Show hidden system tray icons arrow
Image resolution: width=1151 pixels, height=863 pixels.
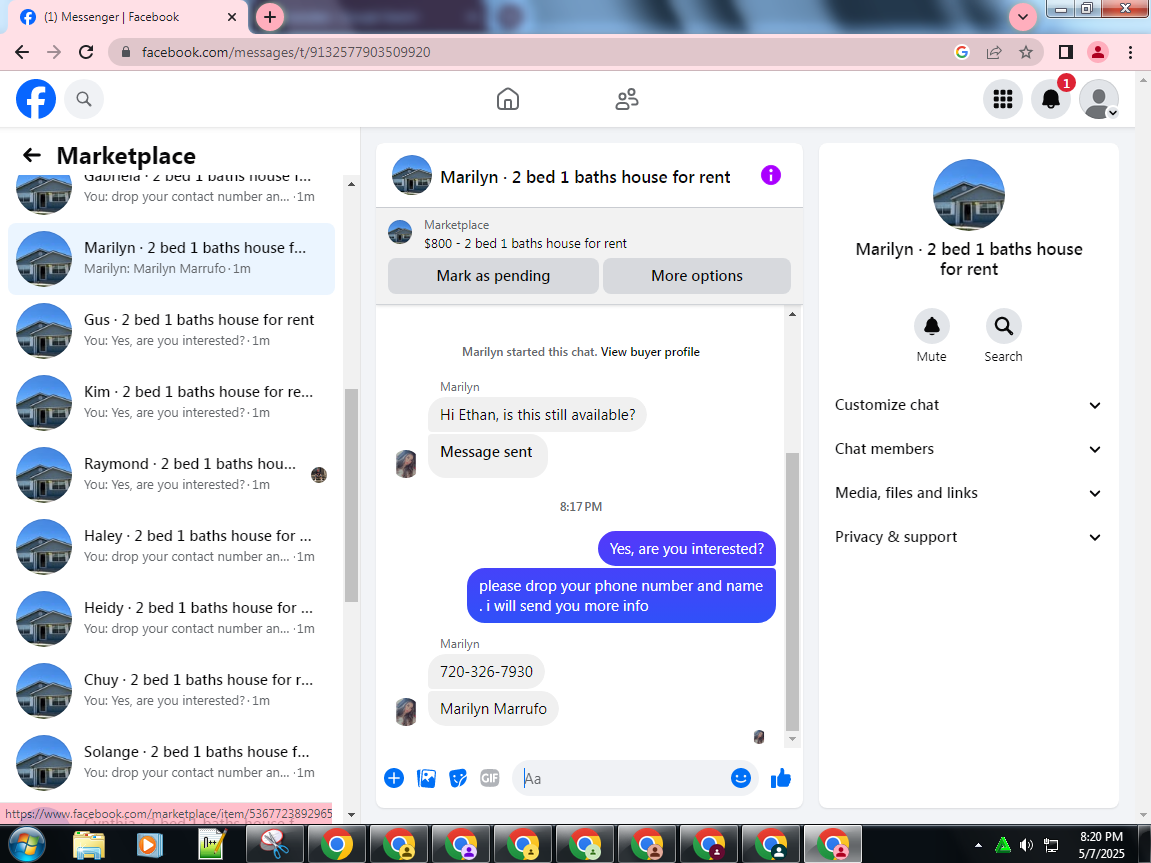978,845
